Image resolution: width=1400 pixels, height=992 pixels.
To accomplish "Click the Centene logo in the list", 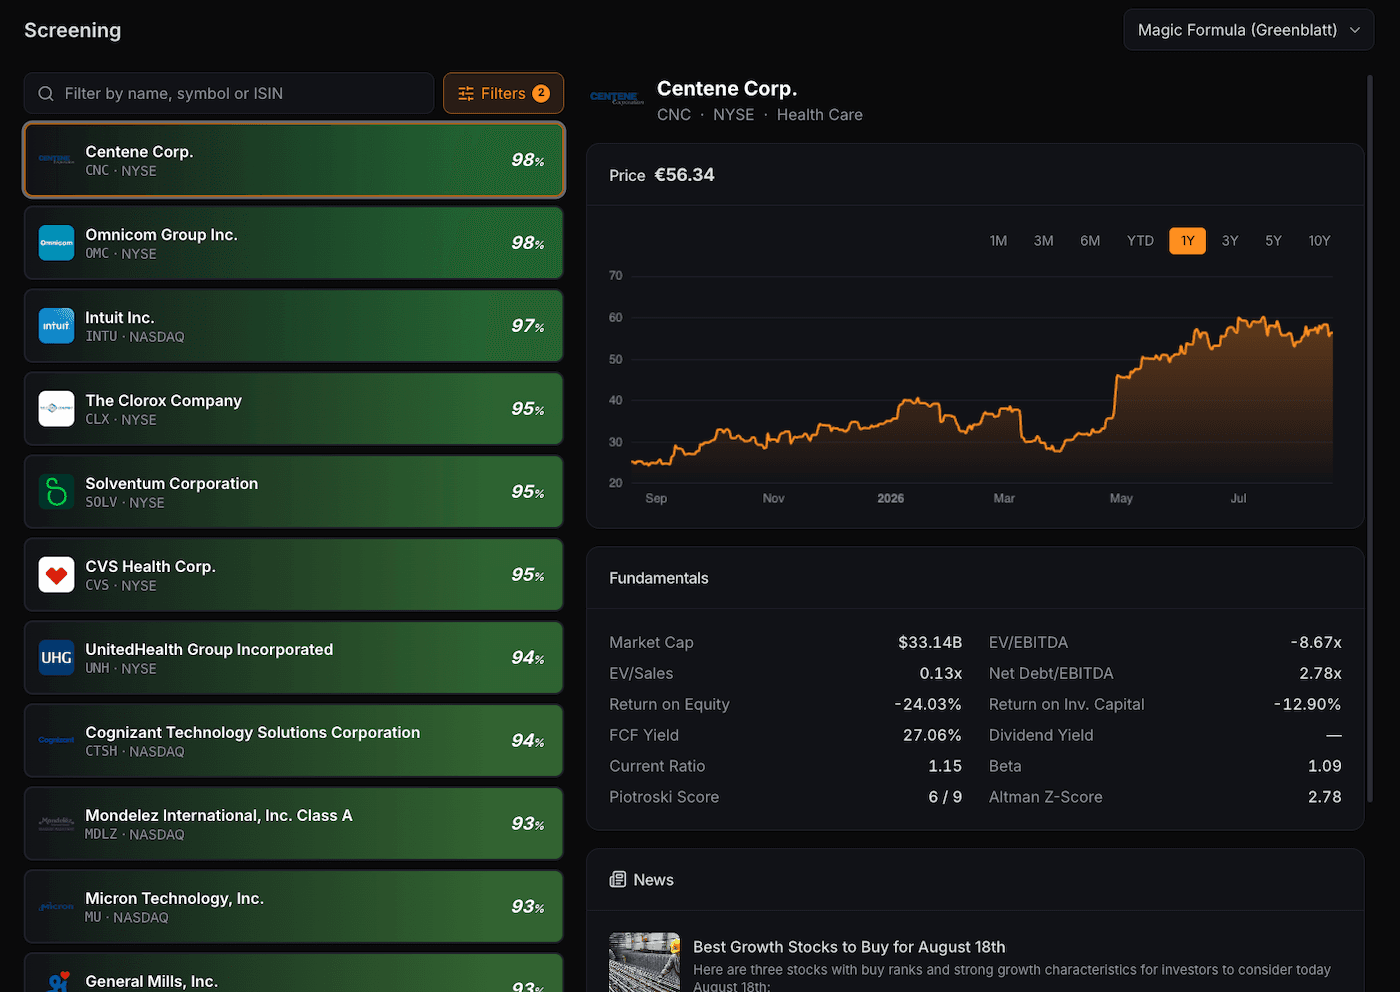I will tap(56, 160).
